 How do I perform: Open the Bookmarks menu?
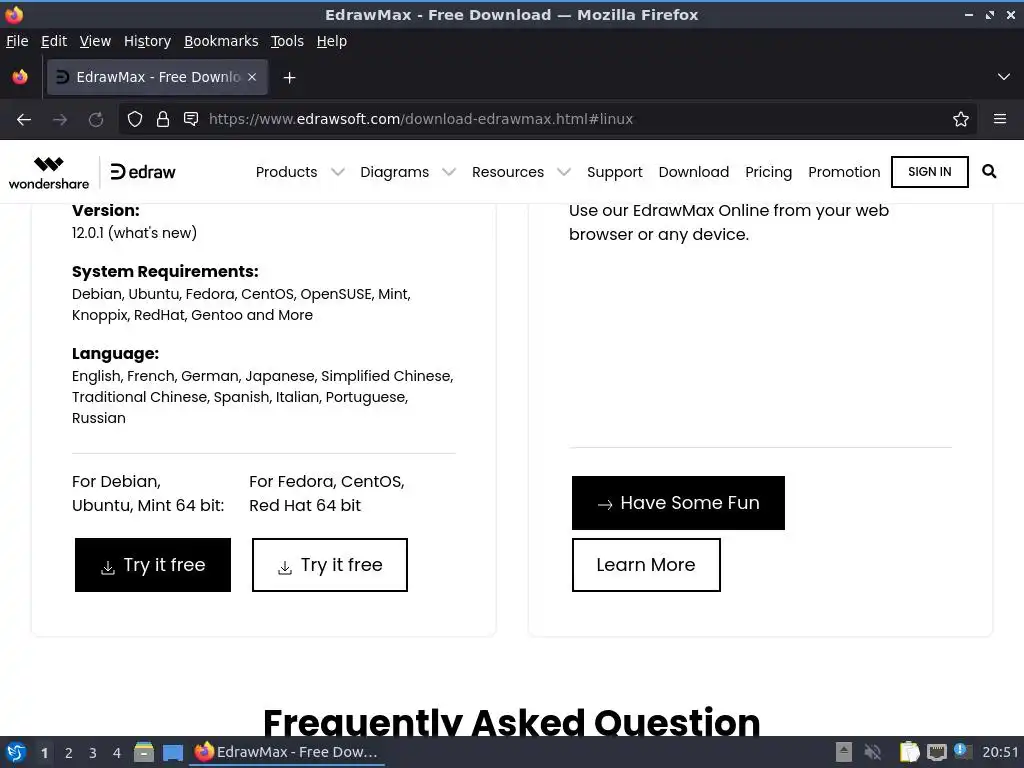click(x=221, y=41)
